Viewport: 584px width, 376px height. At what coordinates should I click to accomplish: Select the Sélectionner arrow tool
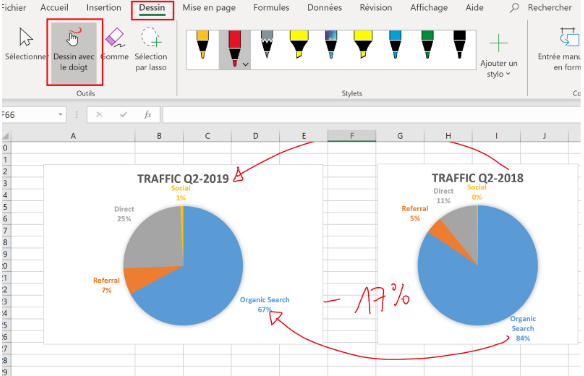click(x=26, y=44)
